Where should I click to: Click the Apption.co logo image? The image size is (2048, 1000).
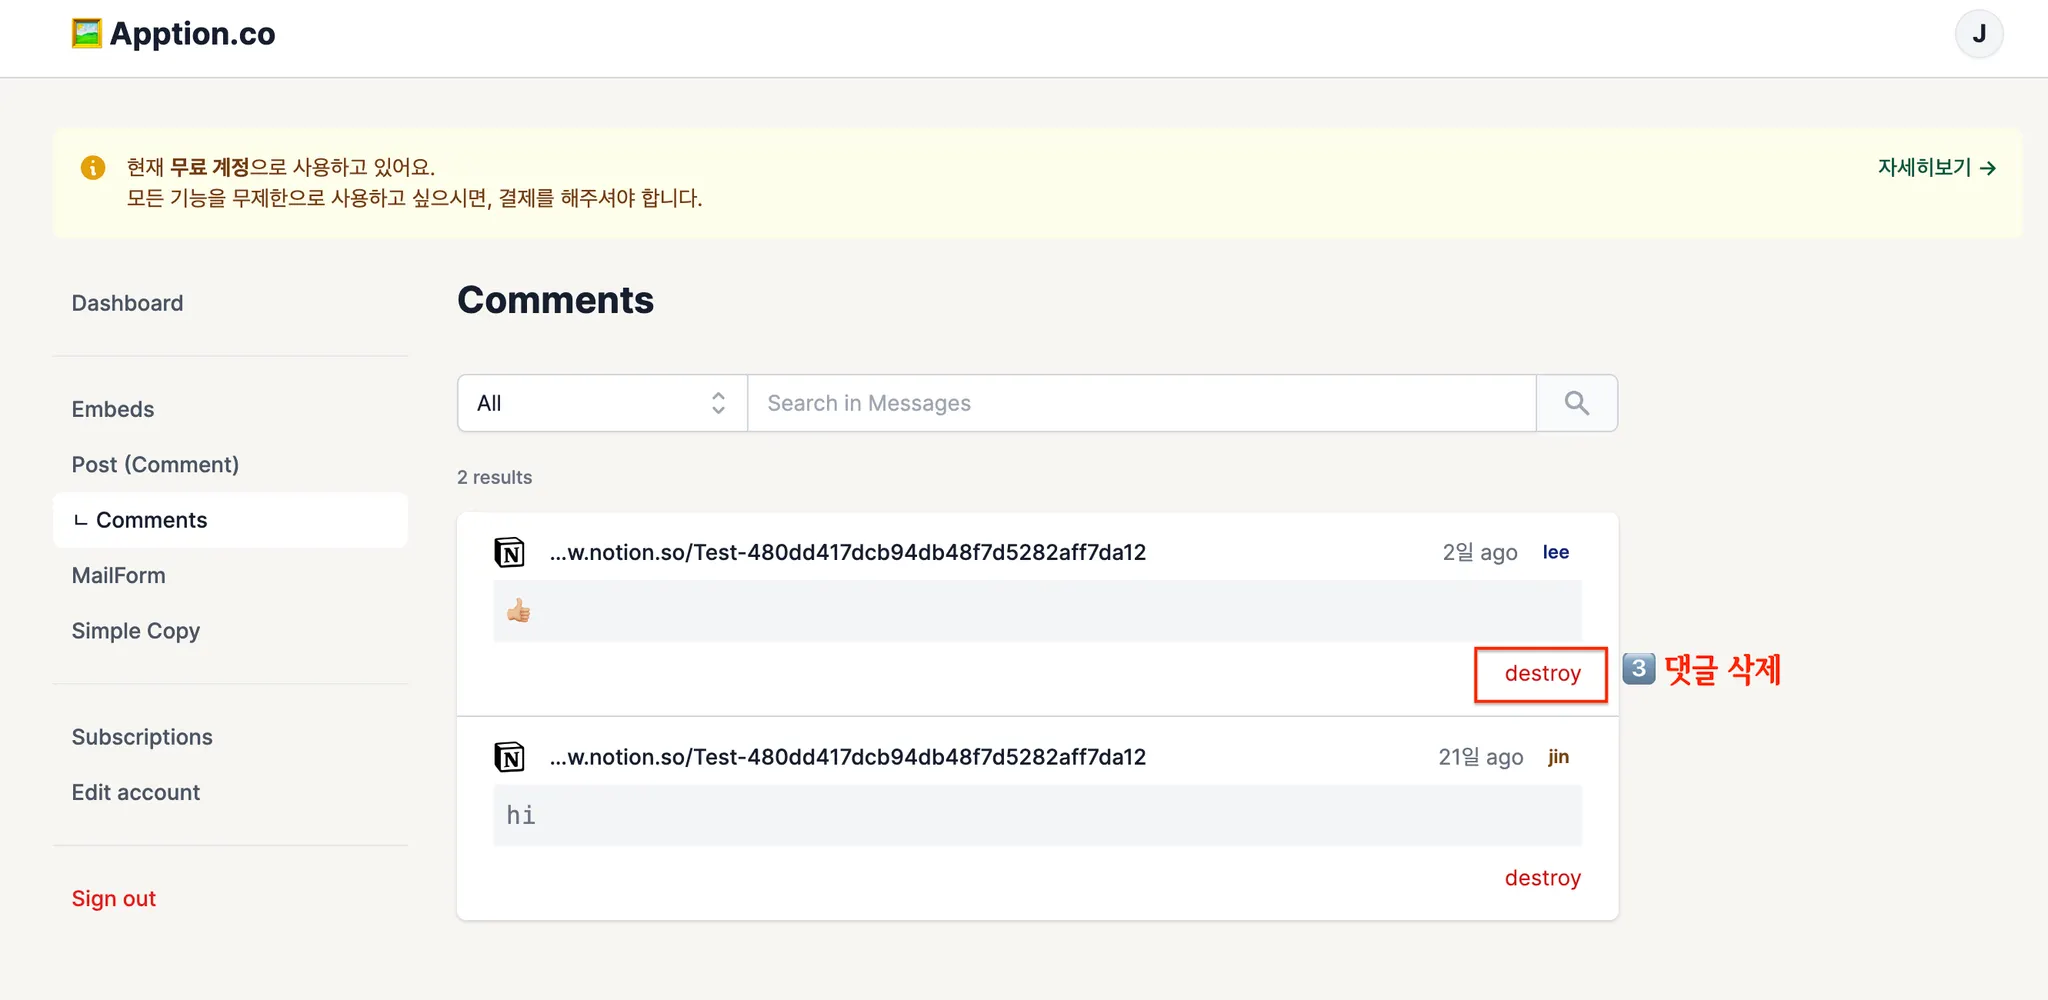pos(87,34)
